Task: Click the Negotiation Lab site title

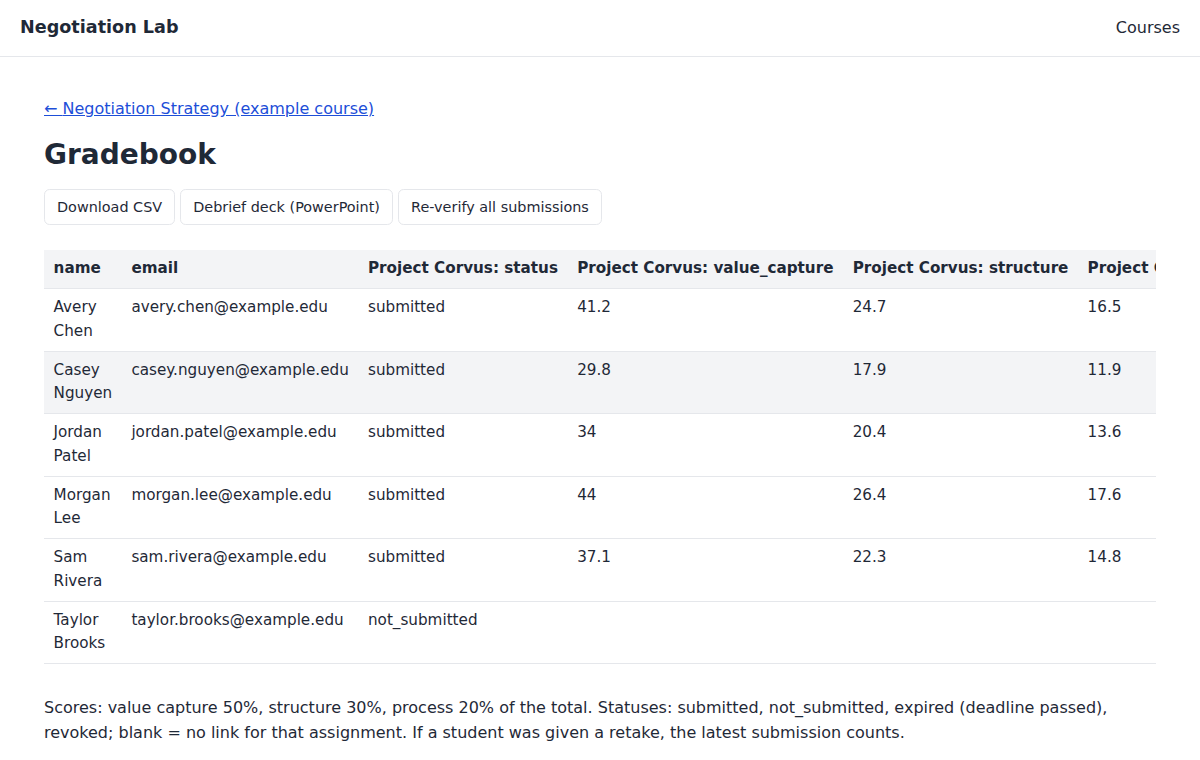Action: (99, 27)
